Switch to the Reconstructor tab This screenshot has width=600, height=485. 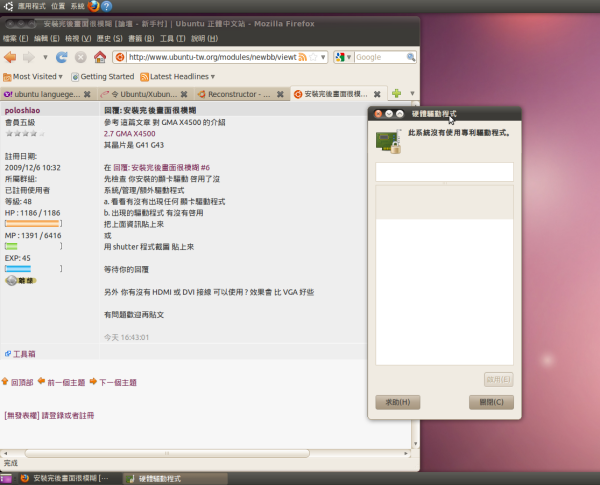point(235,94)
